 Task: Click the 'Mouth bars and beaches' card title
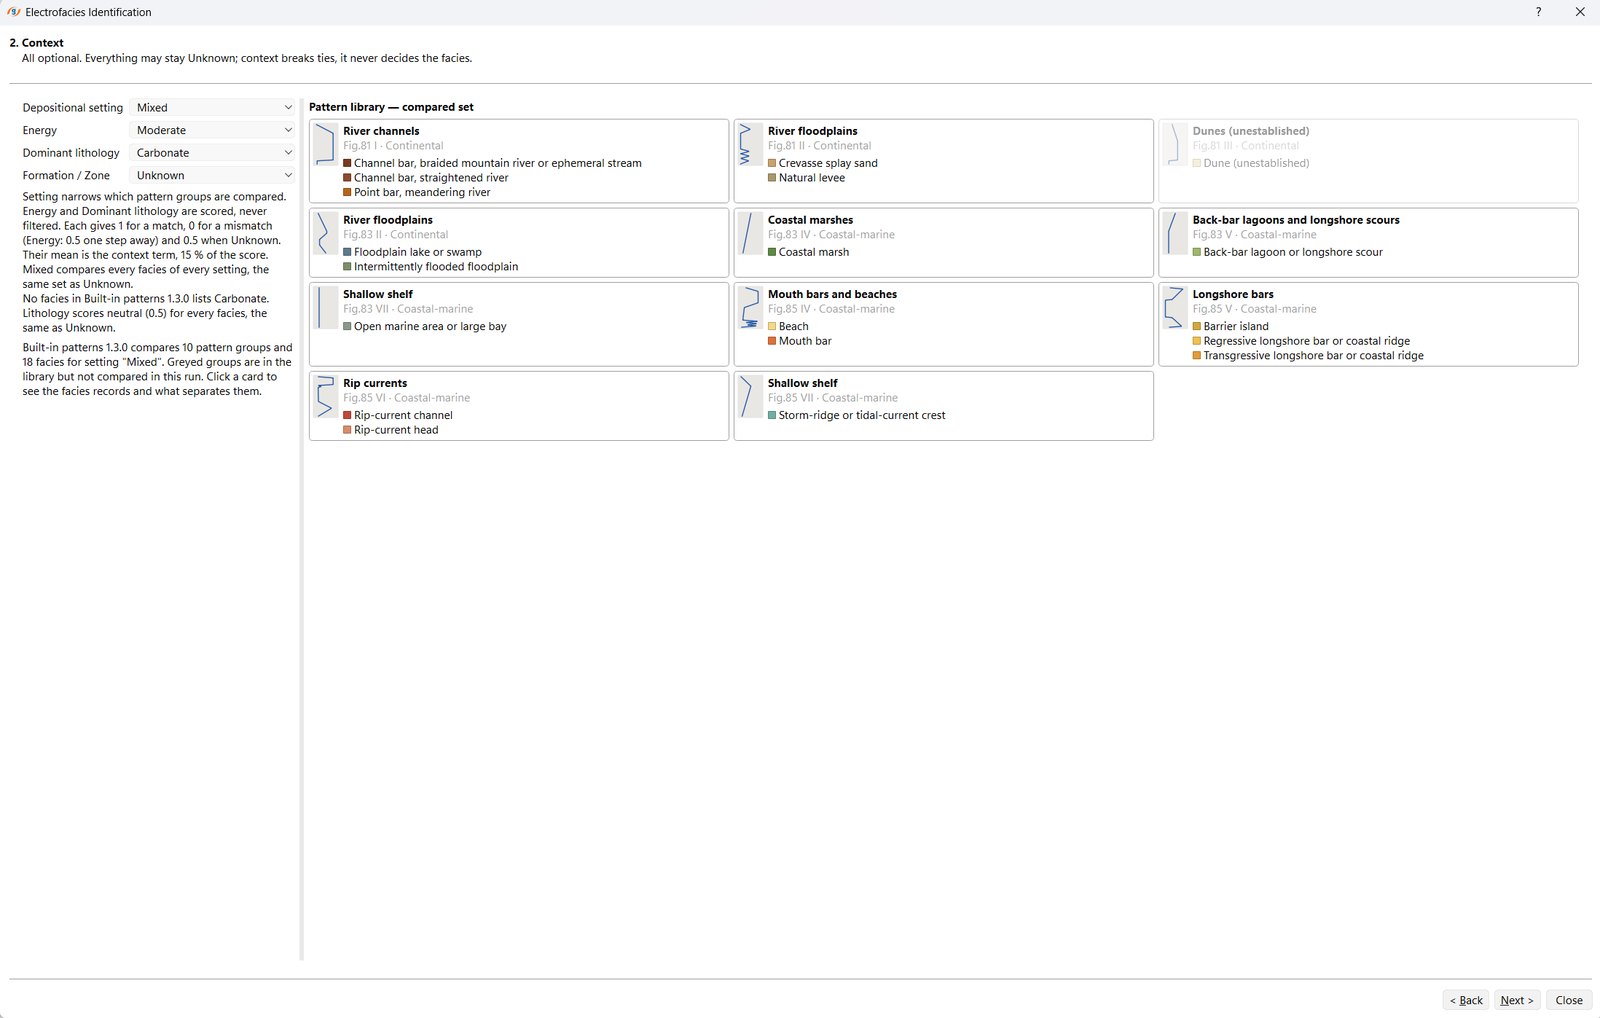click(x=832, y=294)
